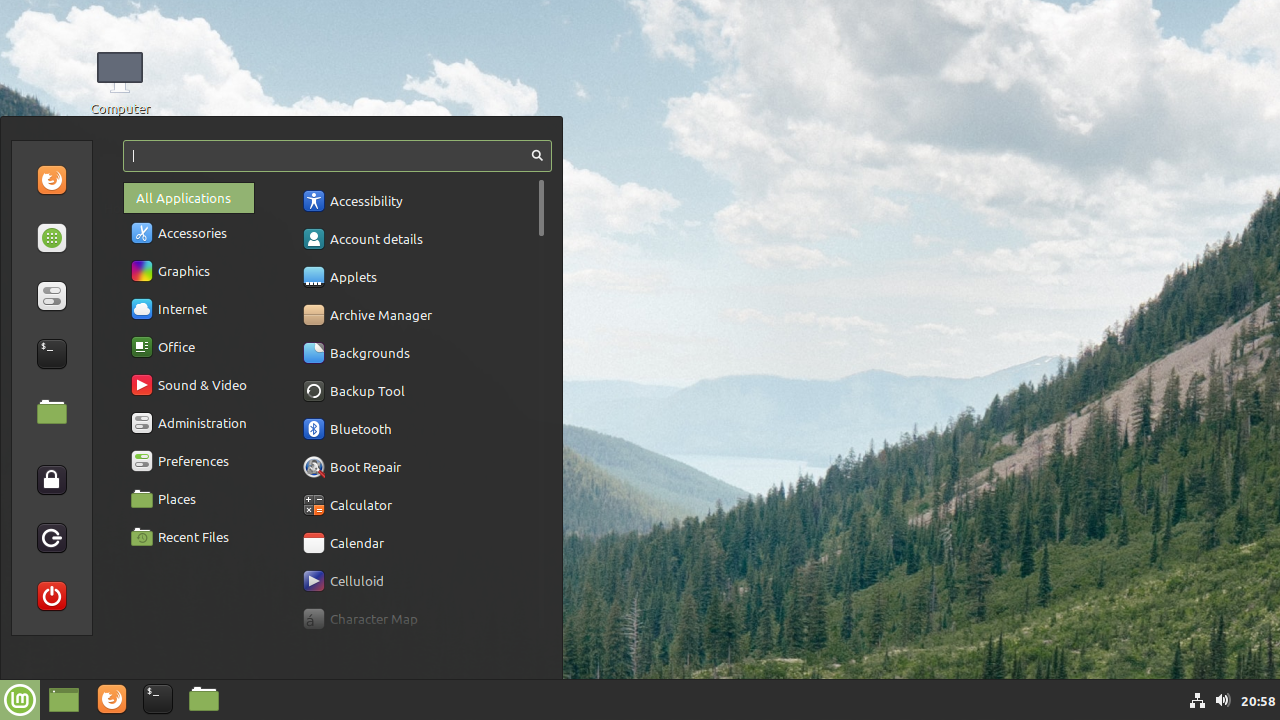
Task: Open Files icon in favorites sidebar
Action: coord(52,412)
